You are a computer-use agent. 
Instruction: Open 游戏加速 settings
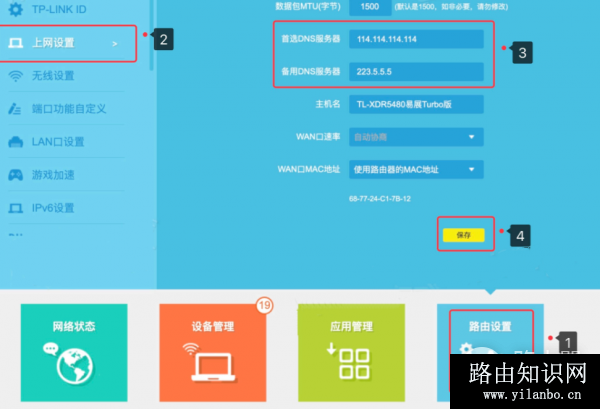click(66, 175)
